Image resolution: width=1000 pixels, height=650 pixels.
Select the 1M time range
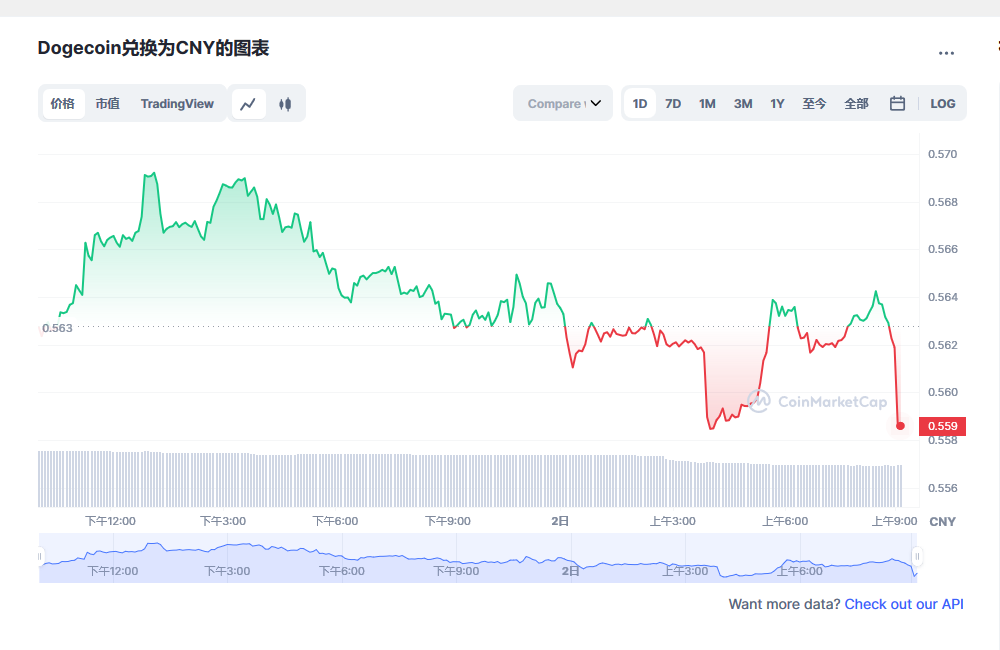tap(707, 103)
